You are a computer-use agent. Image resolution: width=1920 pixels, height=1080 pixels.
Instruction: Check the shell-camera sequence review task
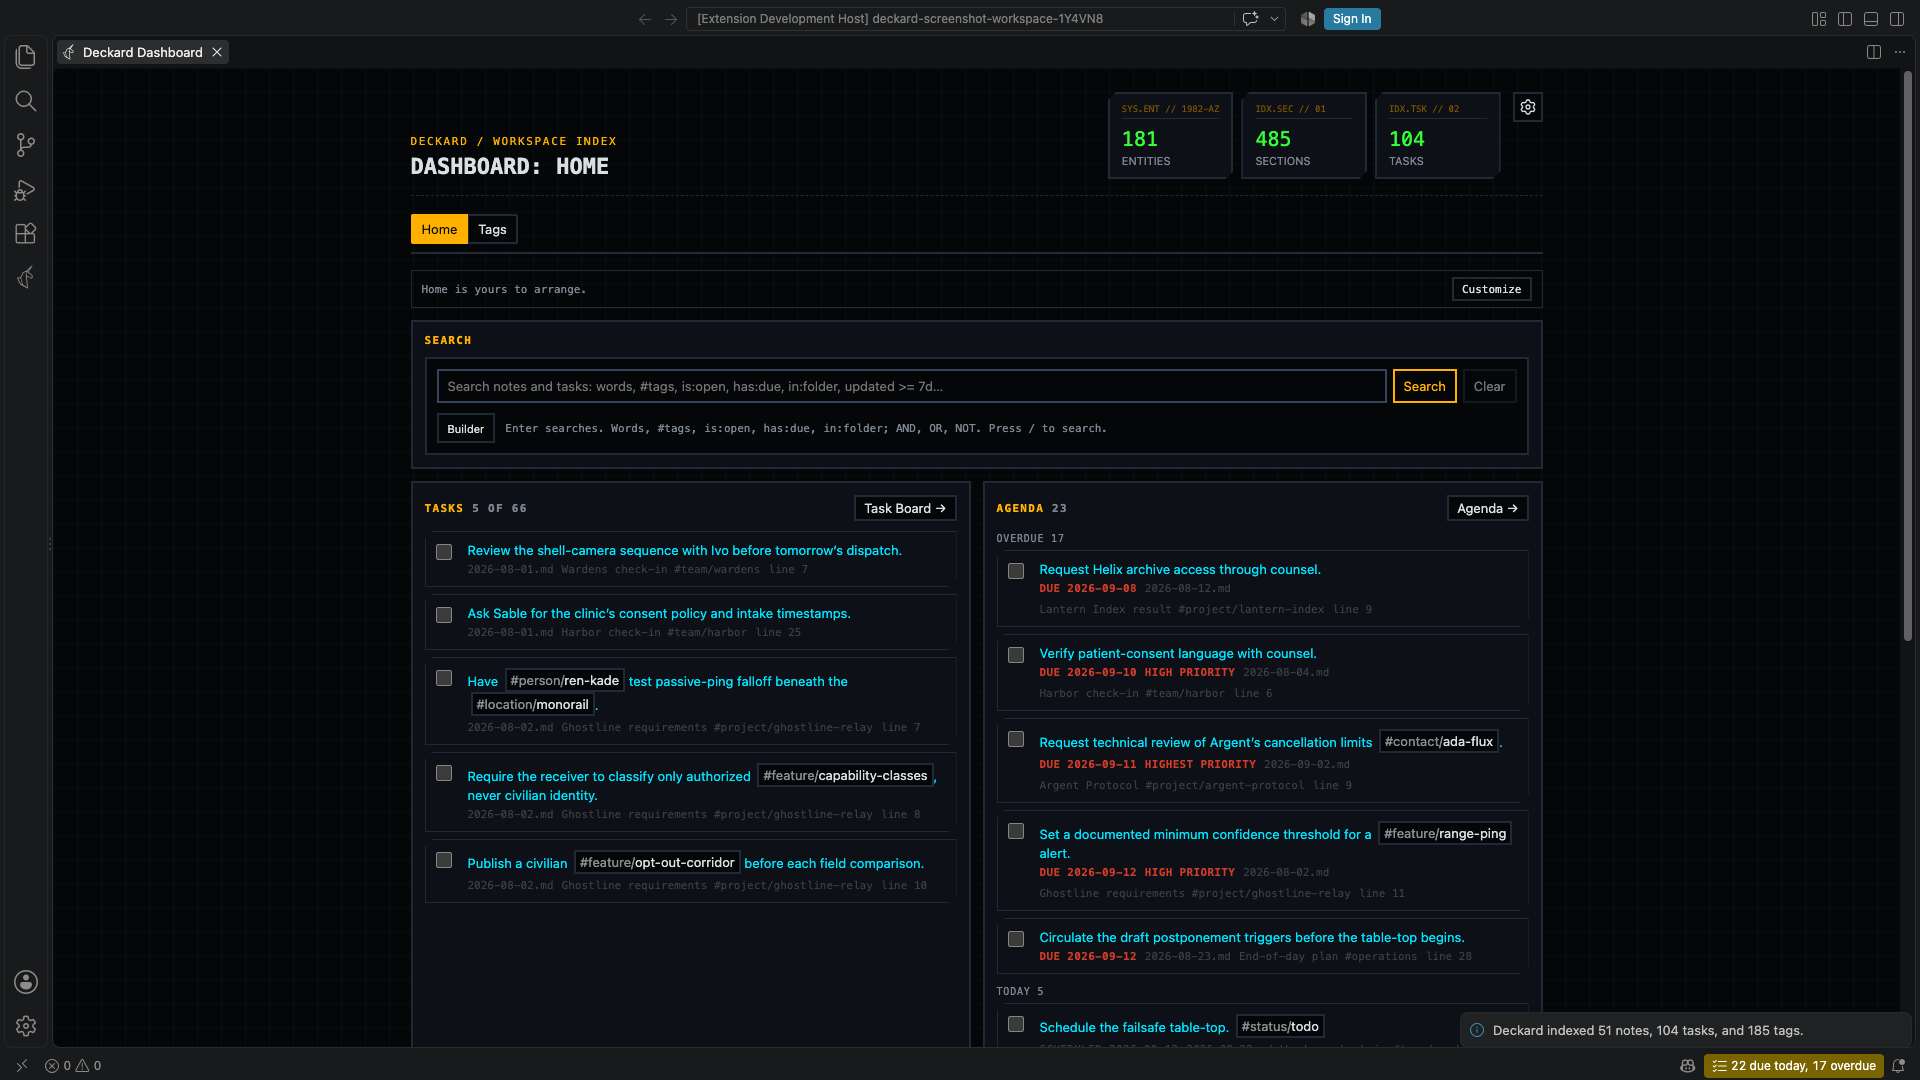pyautogui.click(x=444, y=552)
